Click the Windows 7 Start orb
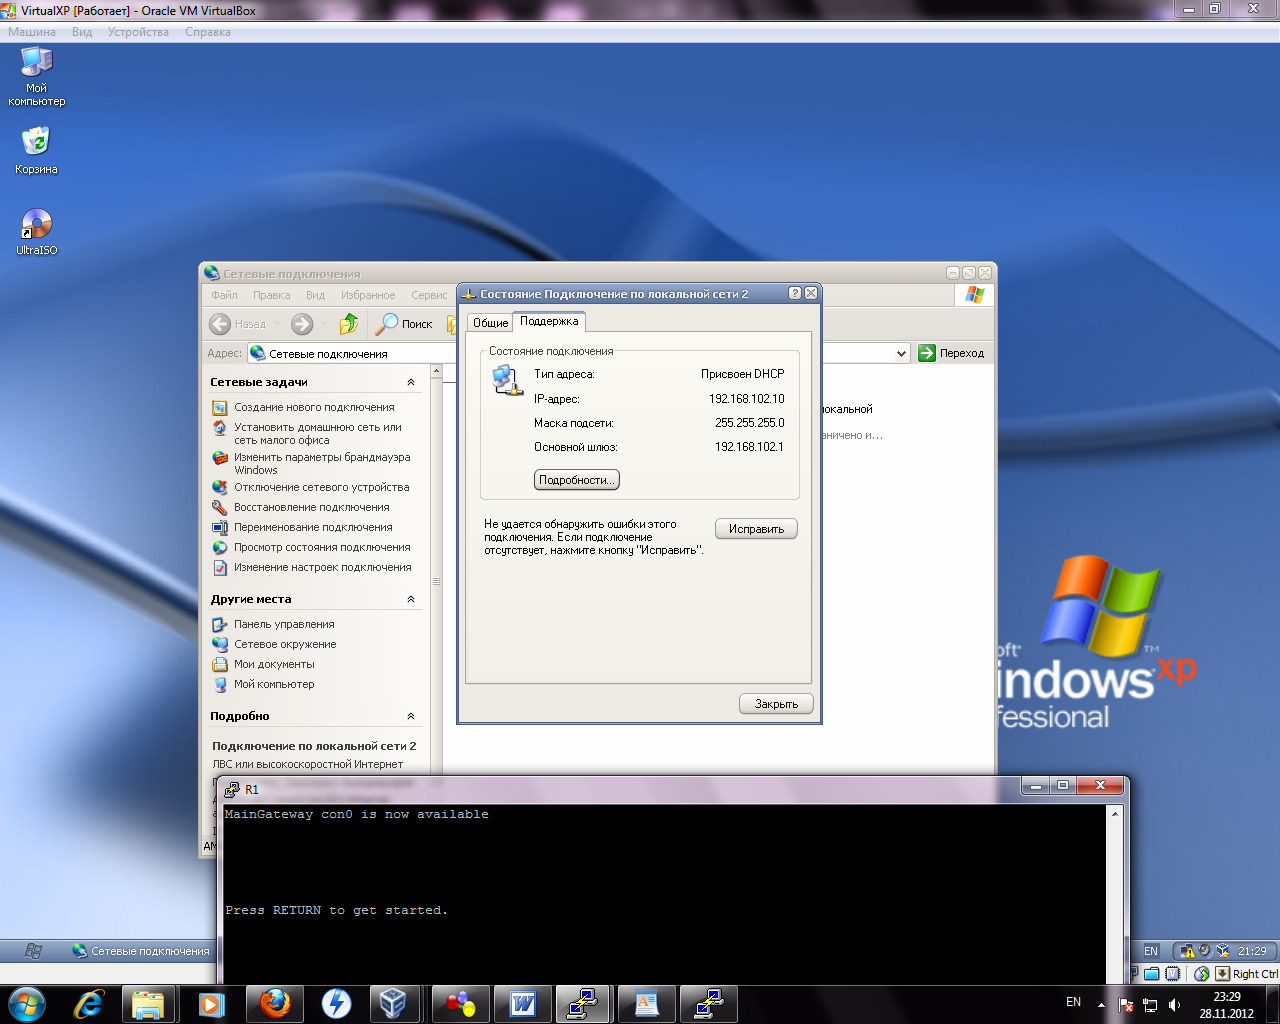Viewport: 1280px width, 1024px height. (x=27, y=1003)
